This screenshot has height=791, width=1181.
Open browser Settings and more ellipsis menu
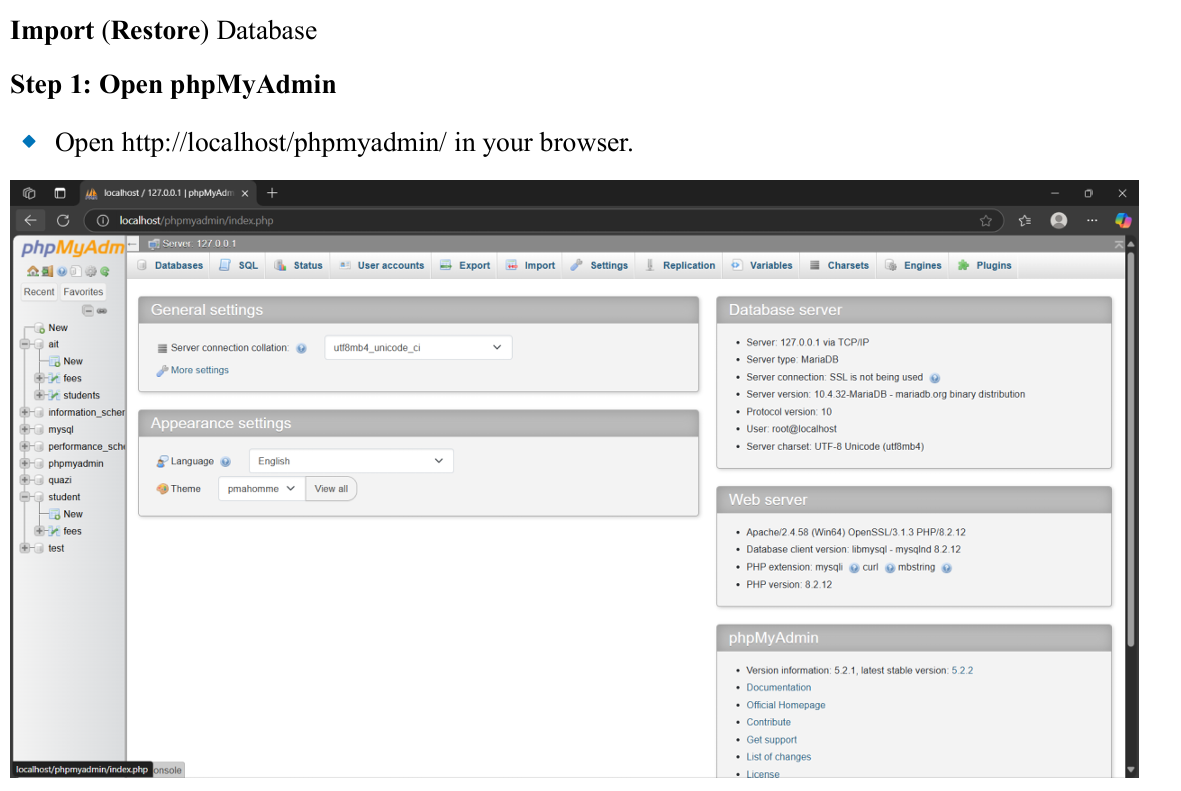point(1091,220)
